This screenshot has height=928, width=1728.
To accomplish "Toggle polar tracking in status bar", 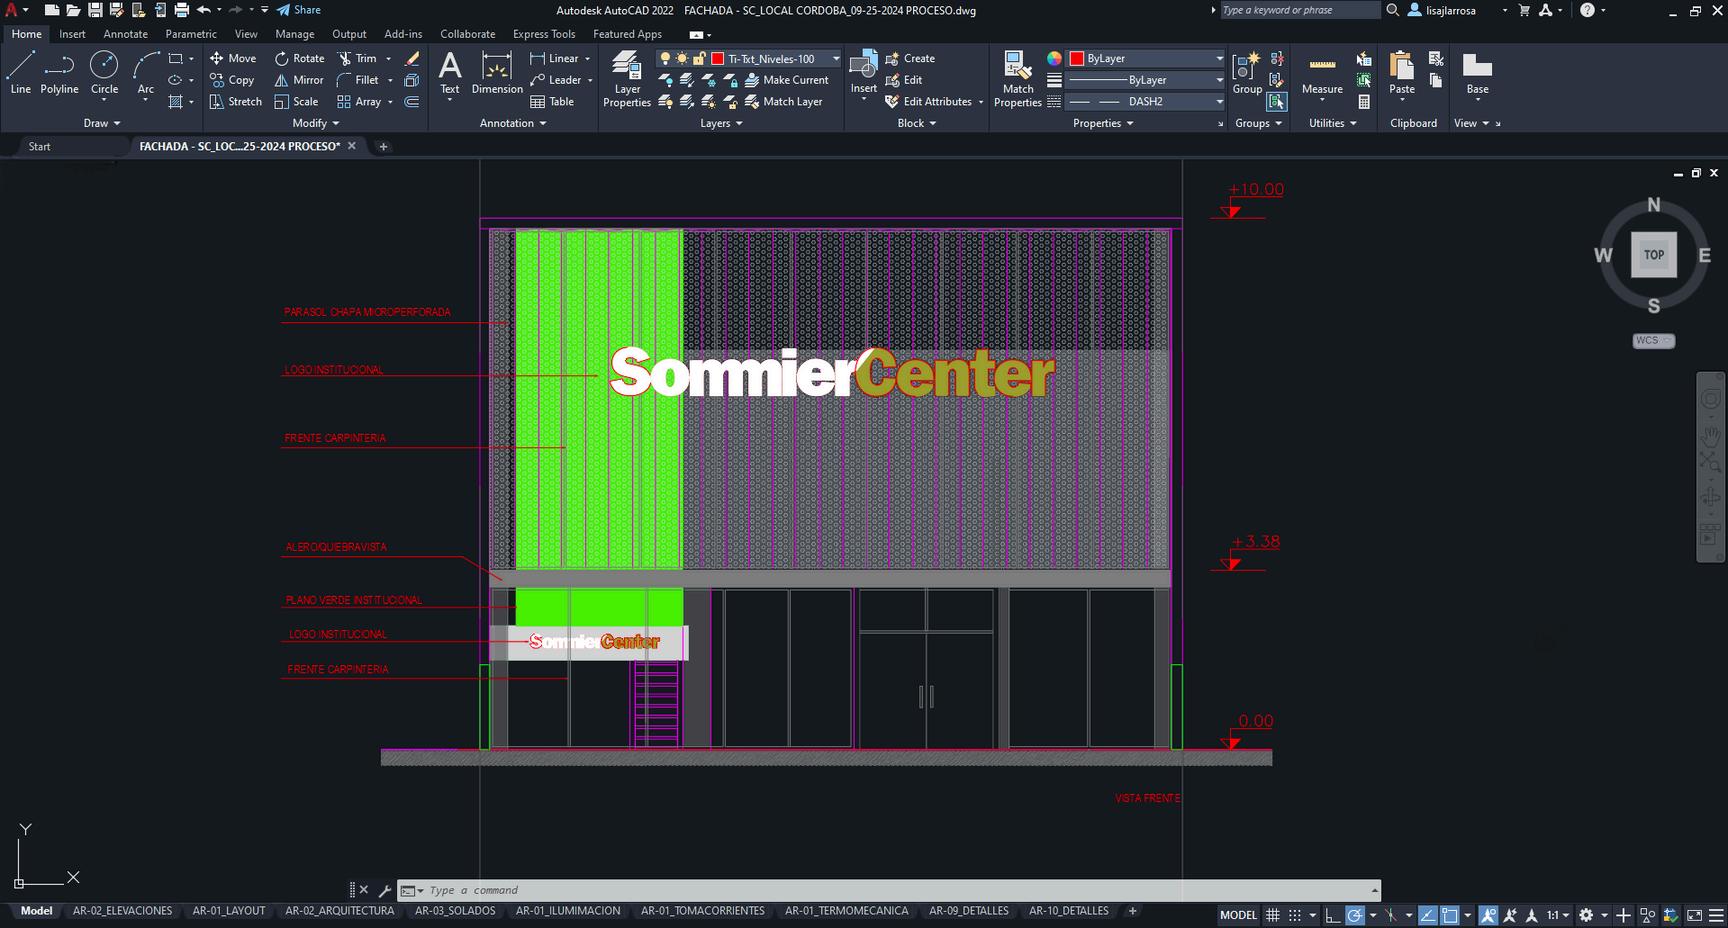I will click(x=1355, y=915).
